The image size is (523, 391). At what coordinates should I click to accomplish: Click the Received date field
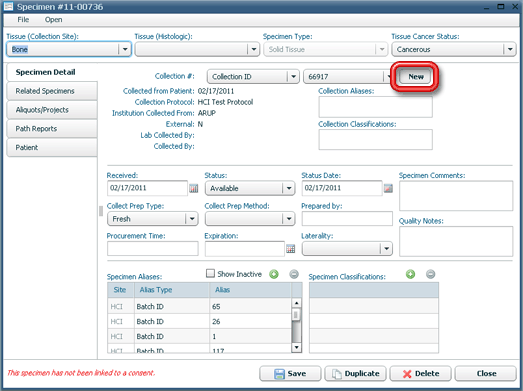point(147,188)
